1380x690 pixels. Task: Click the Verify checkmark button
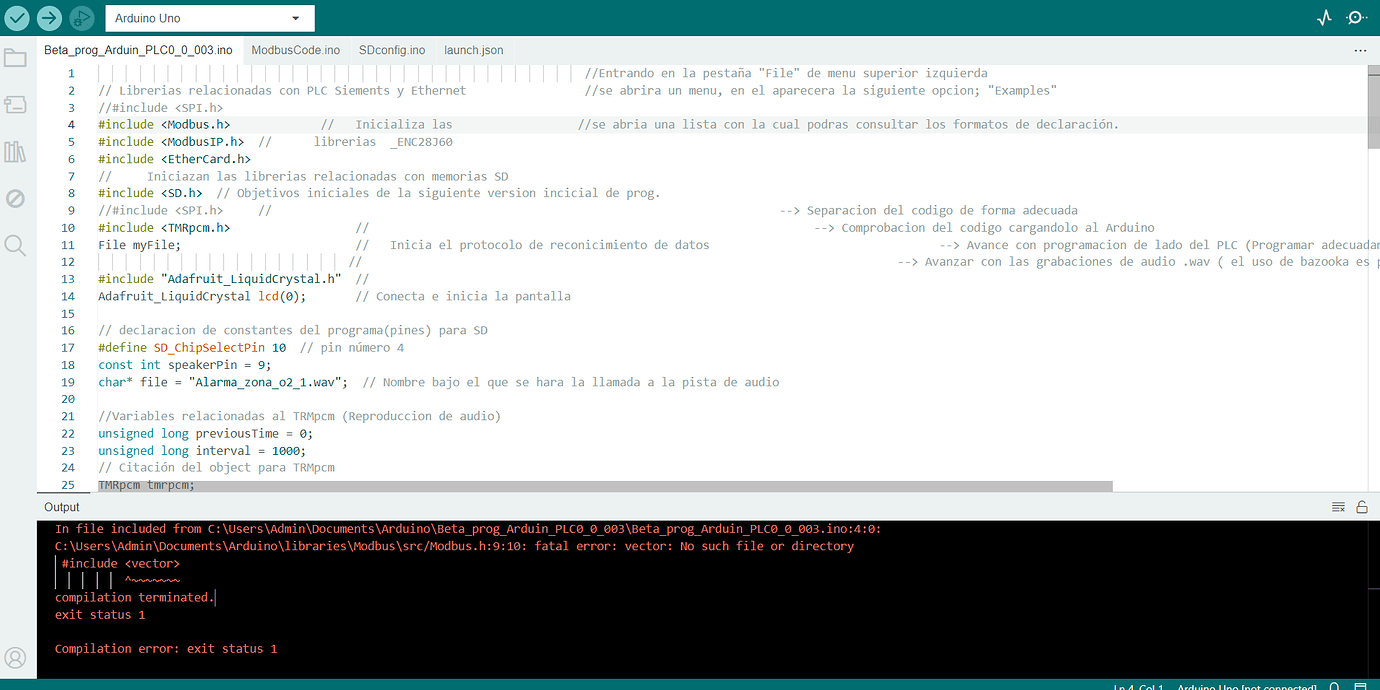tap(17, 18)
